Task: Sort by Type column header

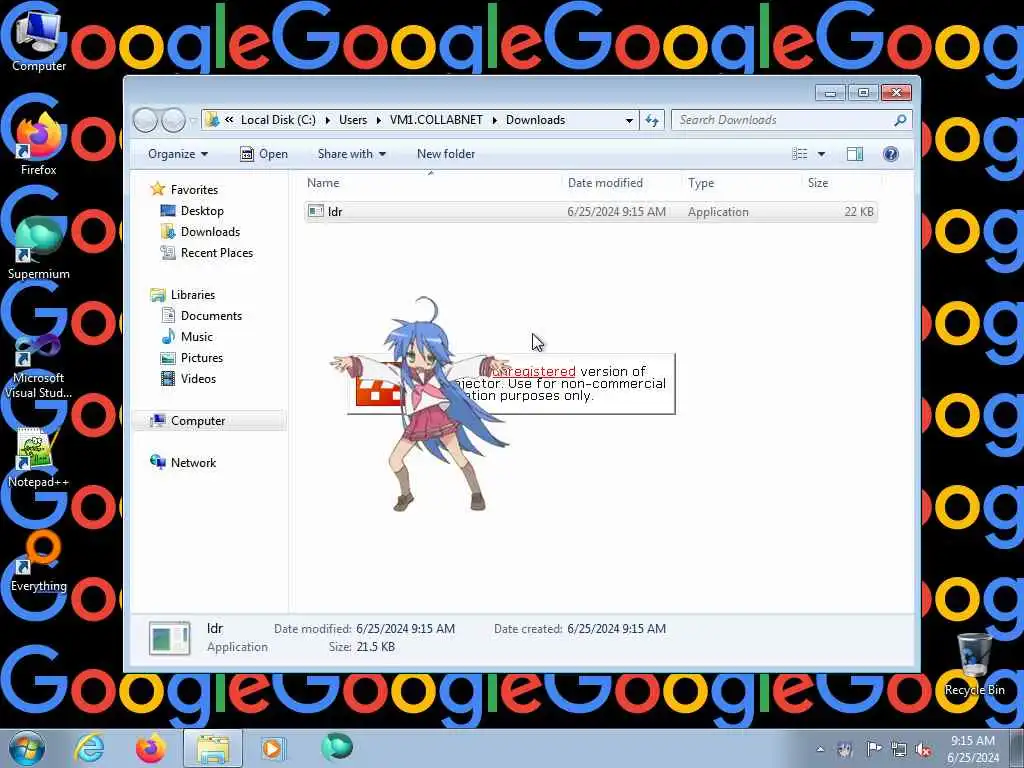Action: 741,183
